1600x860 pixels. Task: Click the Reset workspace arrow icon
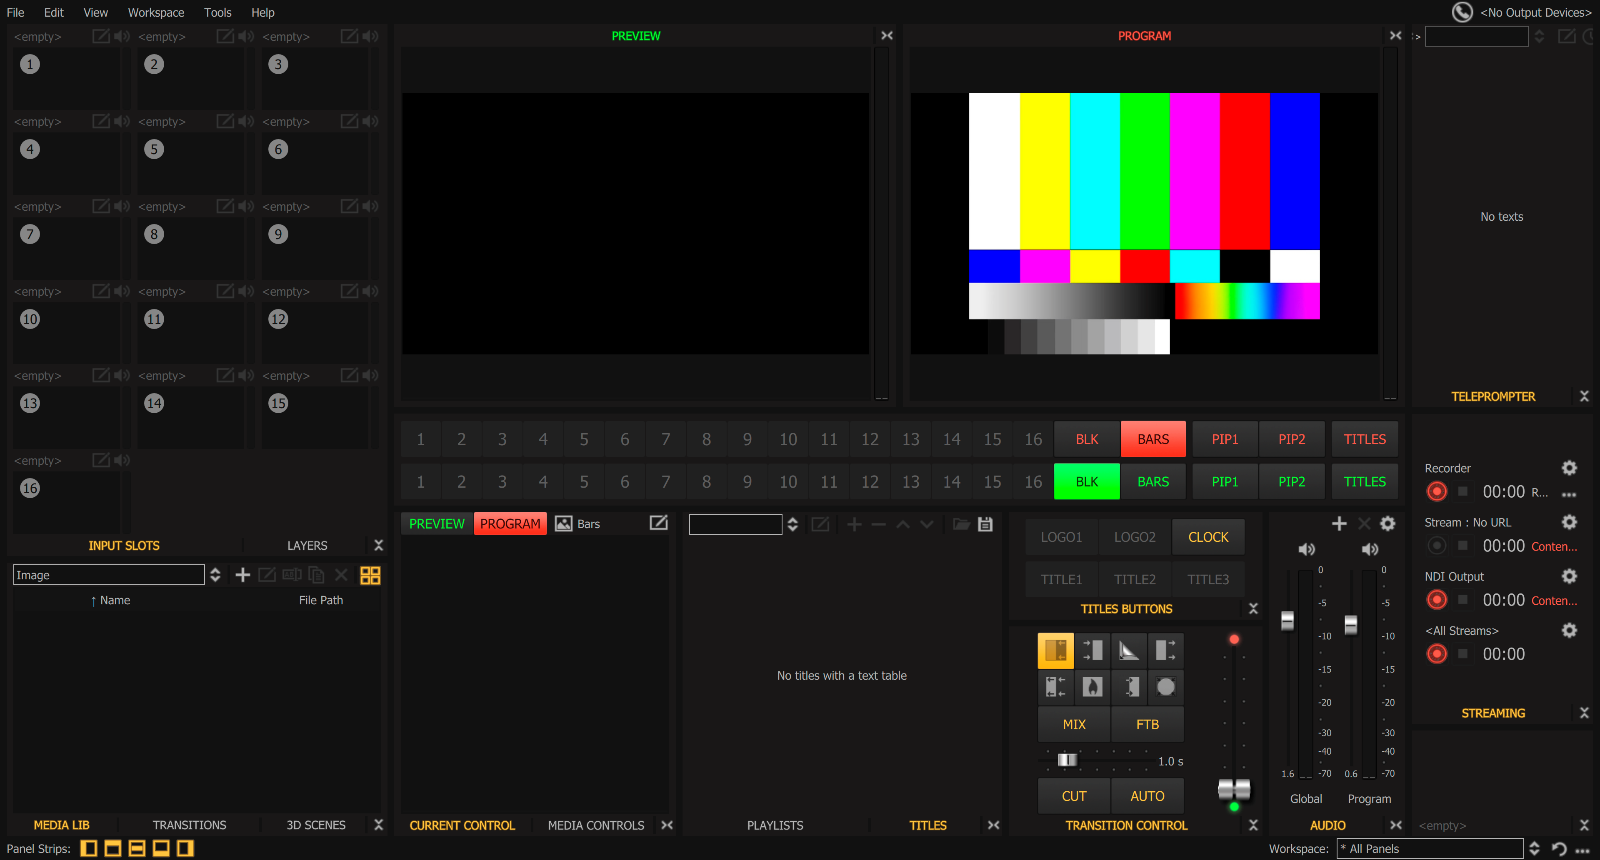tap(1559, 849)
